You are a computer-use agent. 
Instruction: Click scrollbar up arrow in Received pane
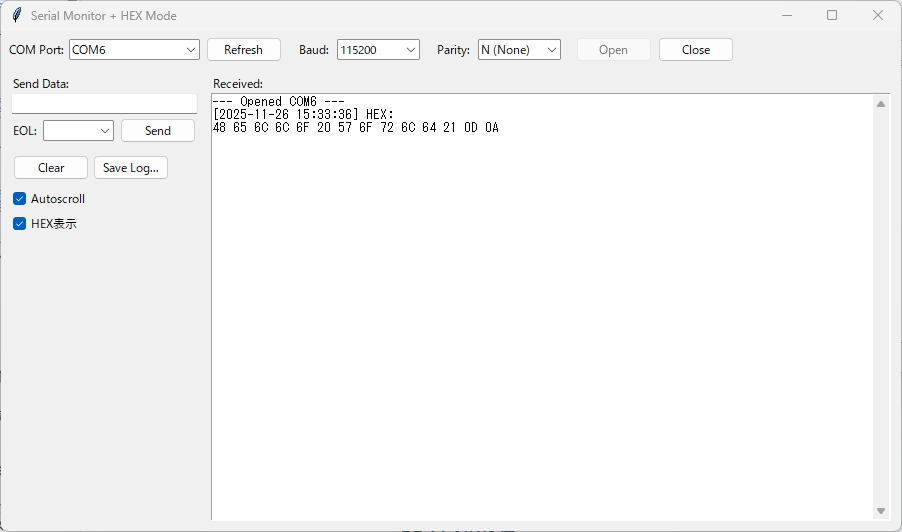click(x=881, y=104)
